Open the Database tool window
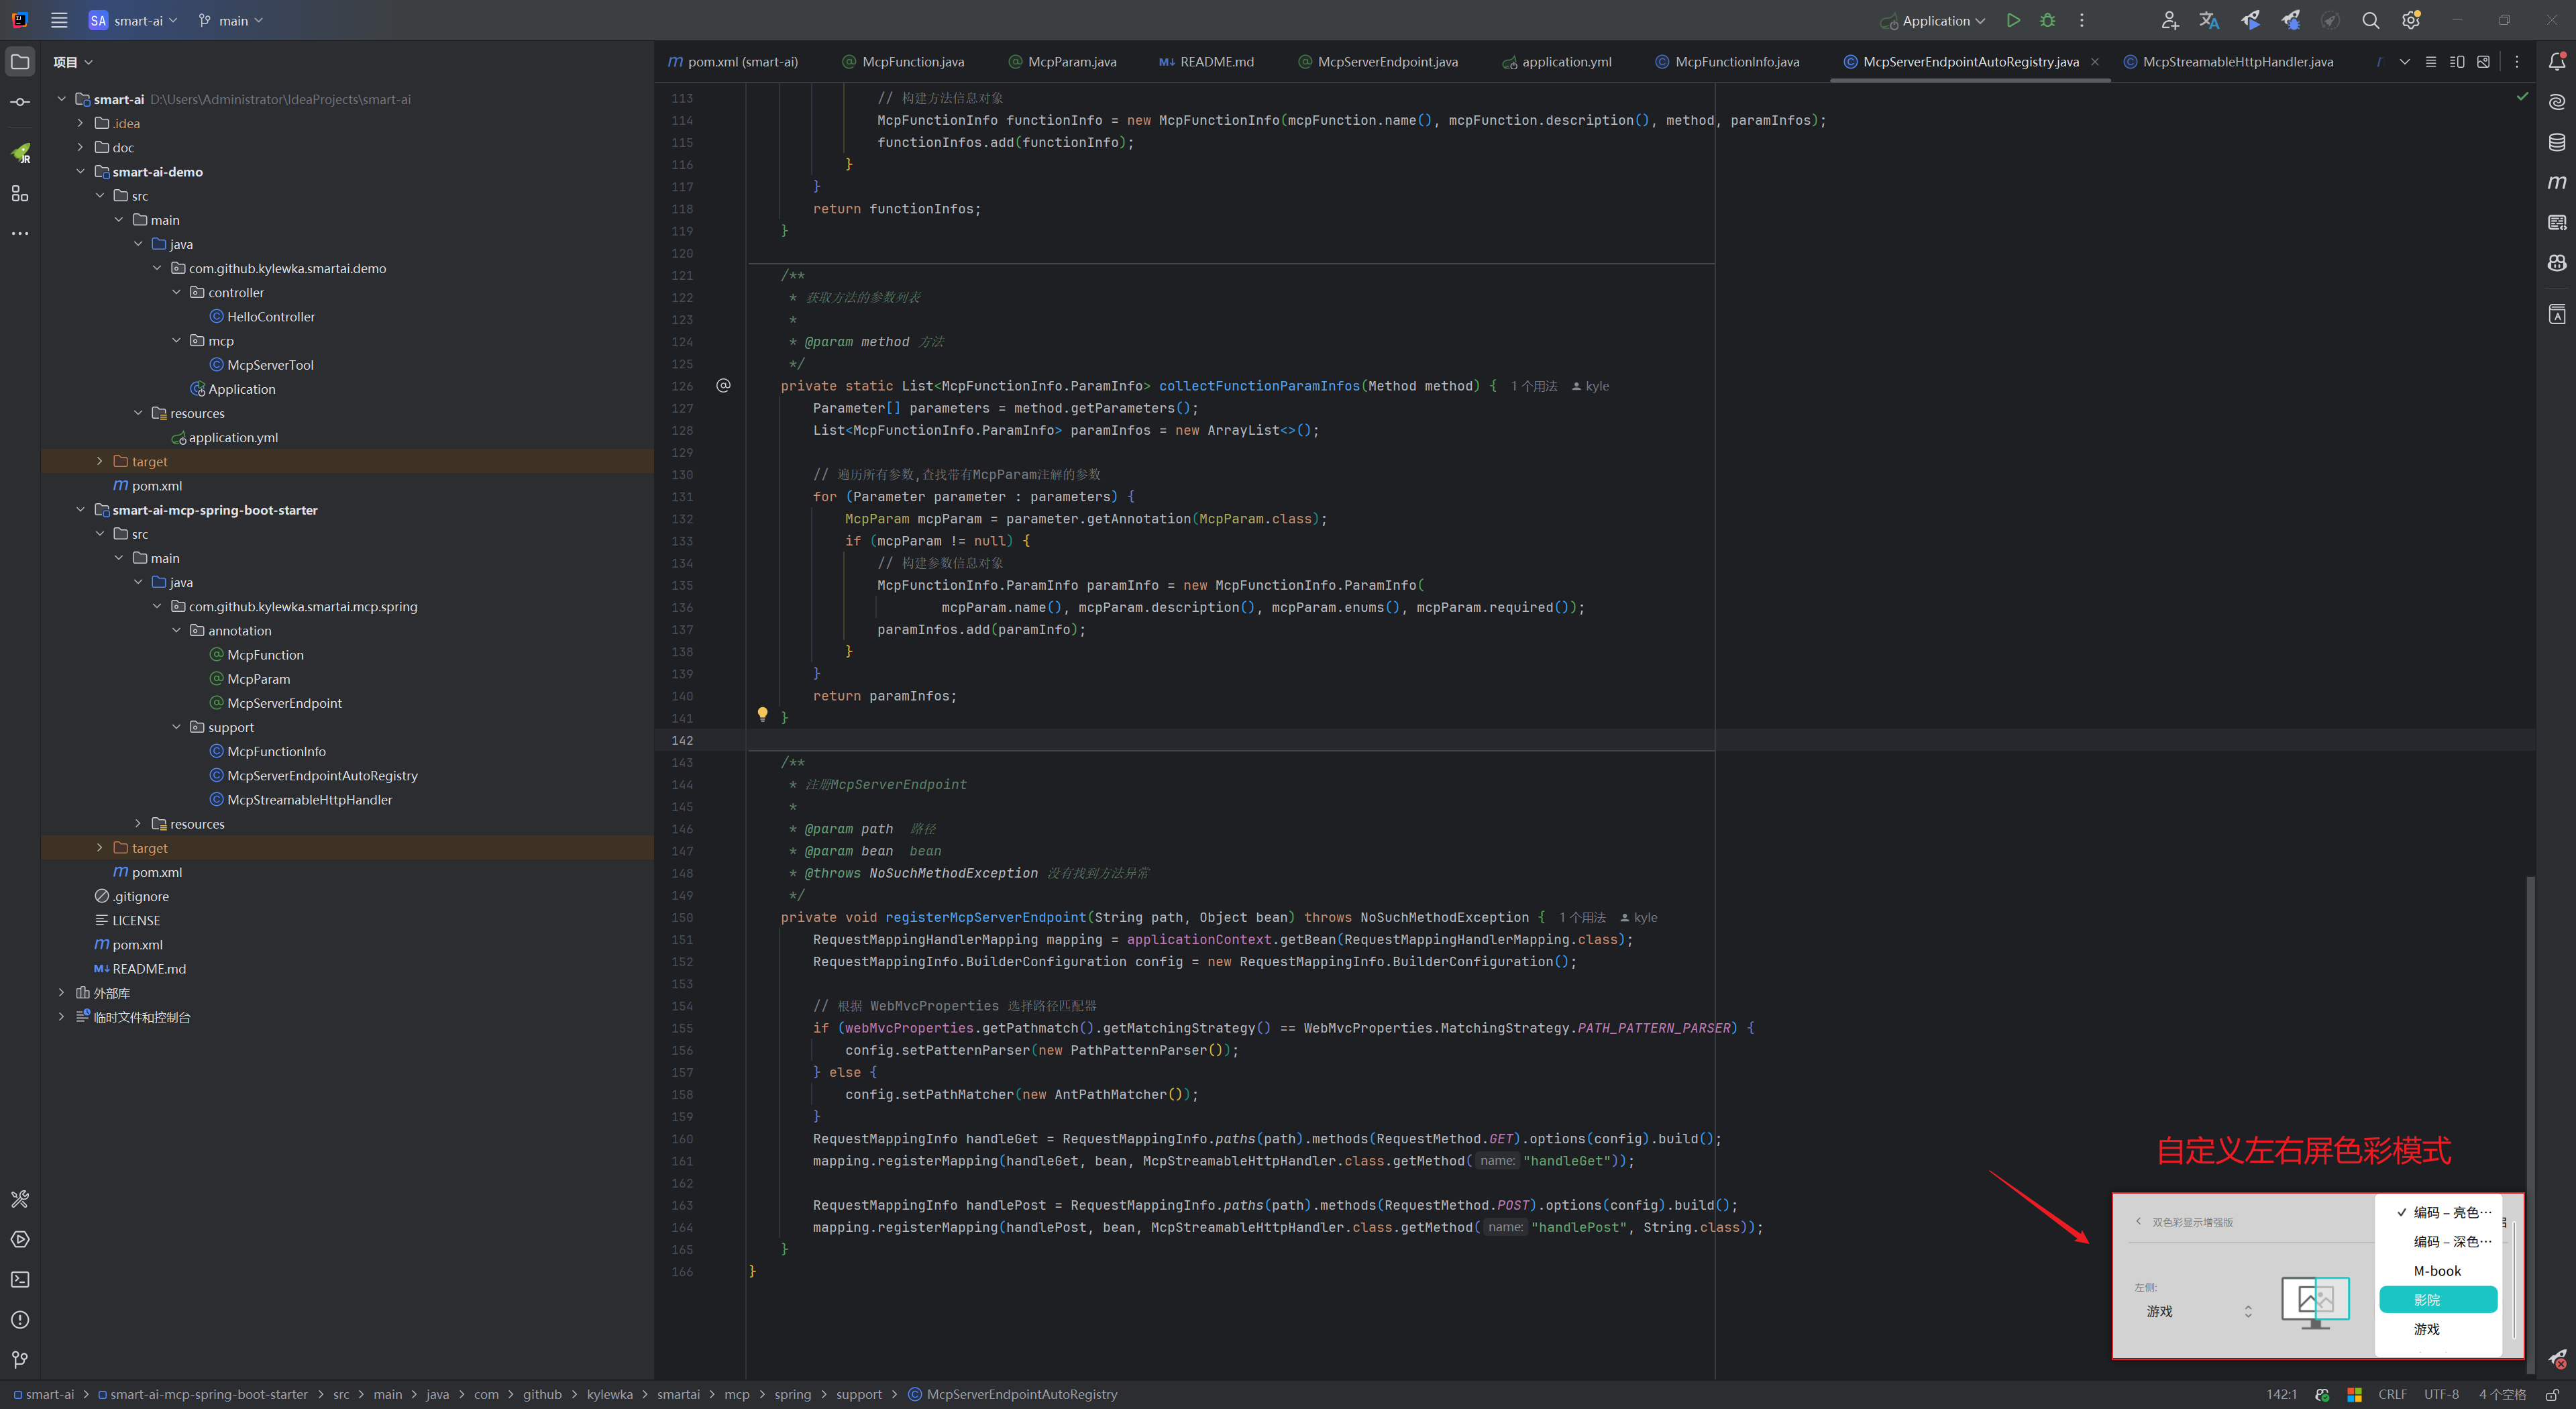The height and width of the screenshot is (1409, 2576). (x=2556, y=142)
